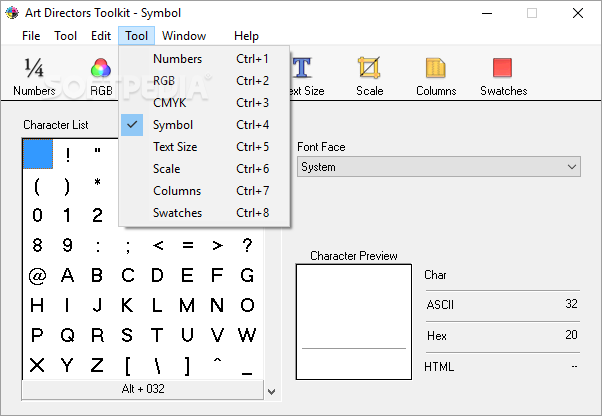Image resolution: width=602 pixels, height=416 pixels.
Task: Choose Columns Ctrl+7 menu entry
Action: [x=204, y=191]
